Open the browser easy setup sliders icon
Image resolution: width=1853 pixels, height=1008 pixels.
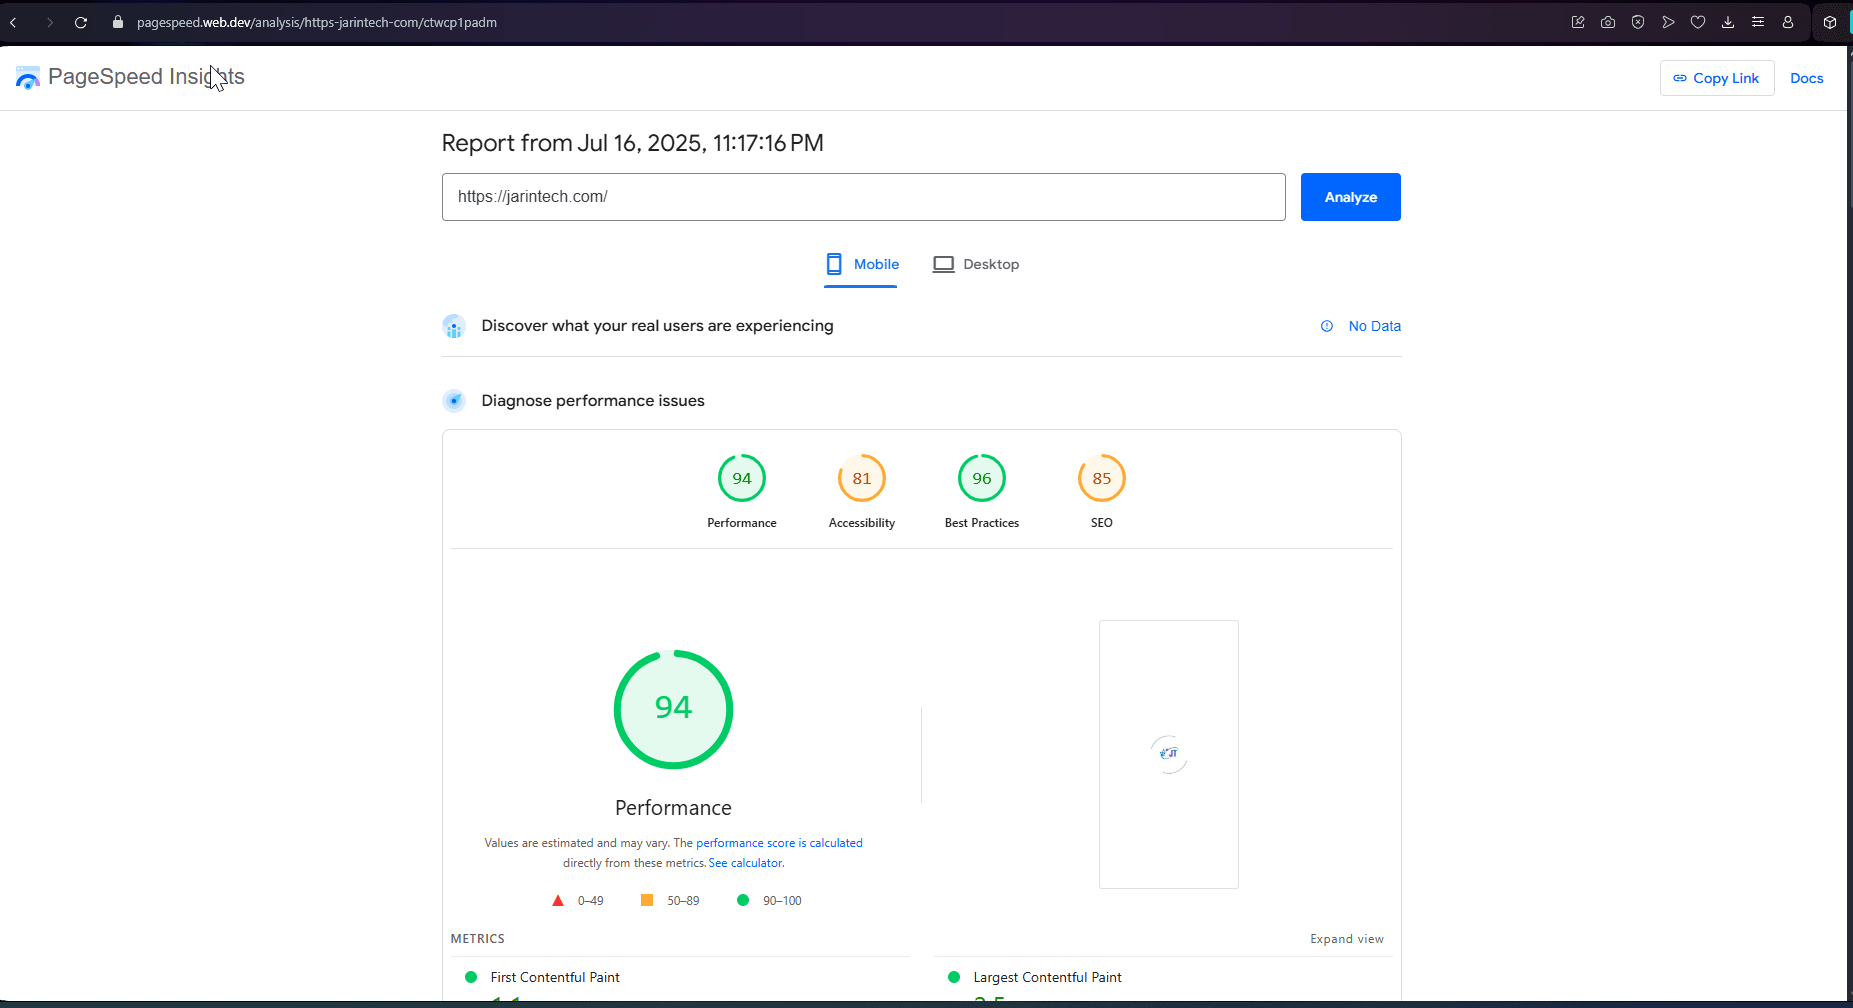[x=1758, y=22]
